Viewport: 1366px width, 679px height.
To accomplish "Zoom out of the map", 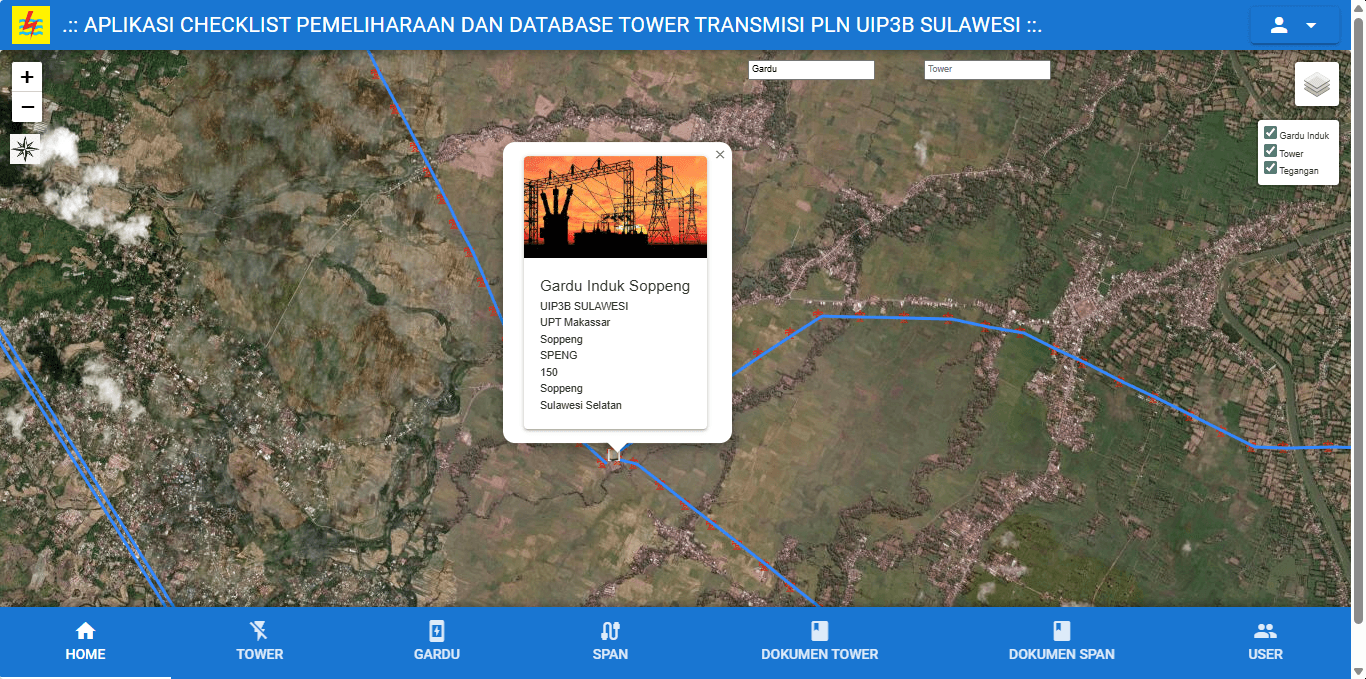I will tap(27, 107).
